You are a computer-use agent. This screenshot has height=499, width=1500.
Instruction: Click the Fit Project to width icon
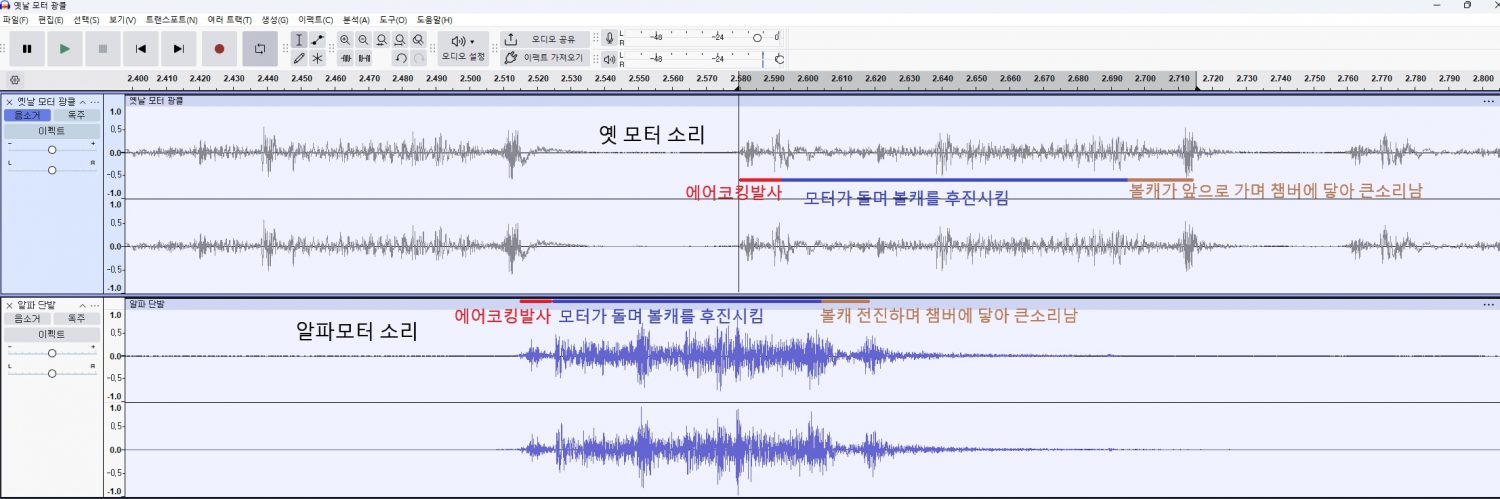[400, 39]
